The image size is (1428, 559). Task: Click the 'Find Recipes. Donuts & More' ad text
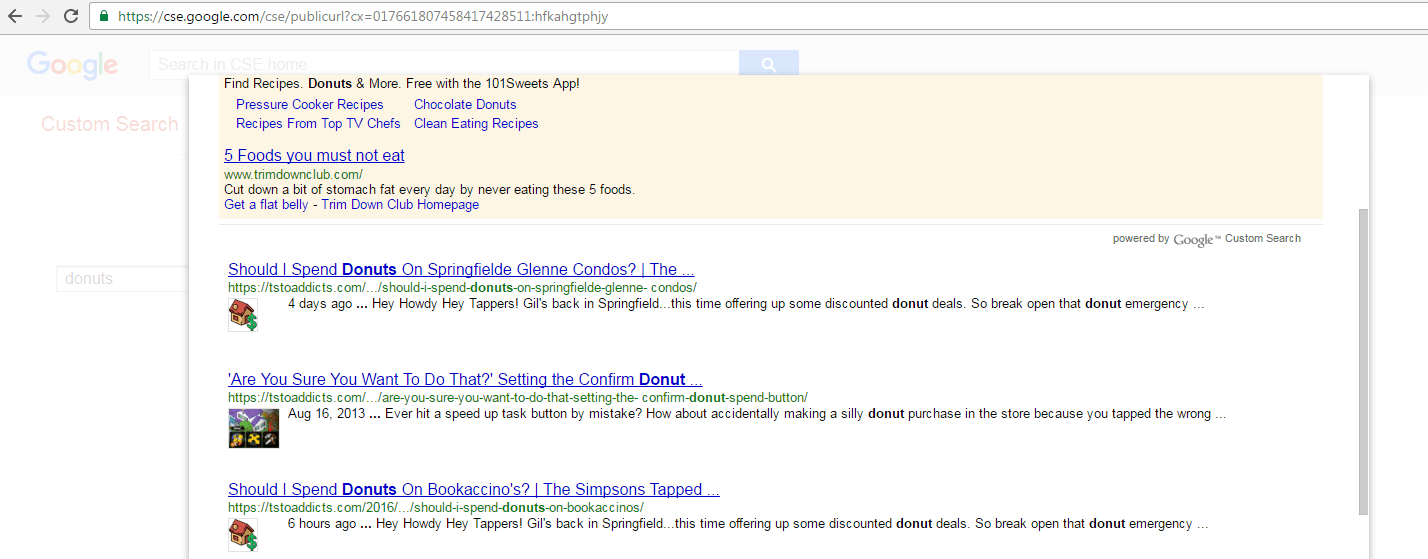pos(401,84)
